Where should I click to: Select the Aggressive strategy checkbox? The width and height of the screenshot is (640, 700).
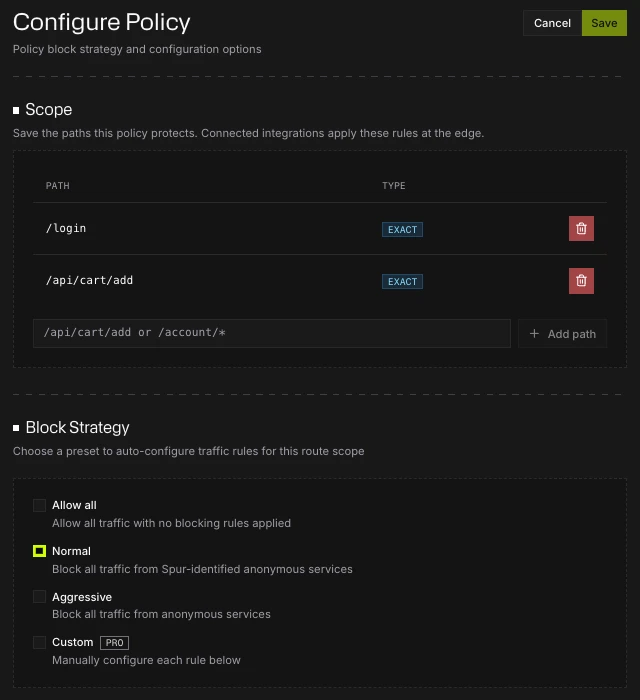click(39, 597)
